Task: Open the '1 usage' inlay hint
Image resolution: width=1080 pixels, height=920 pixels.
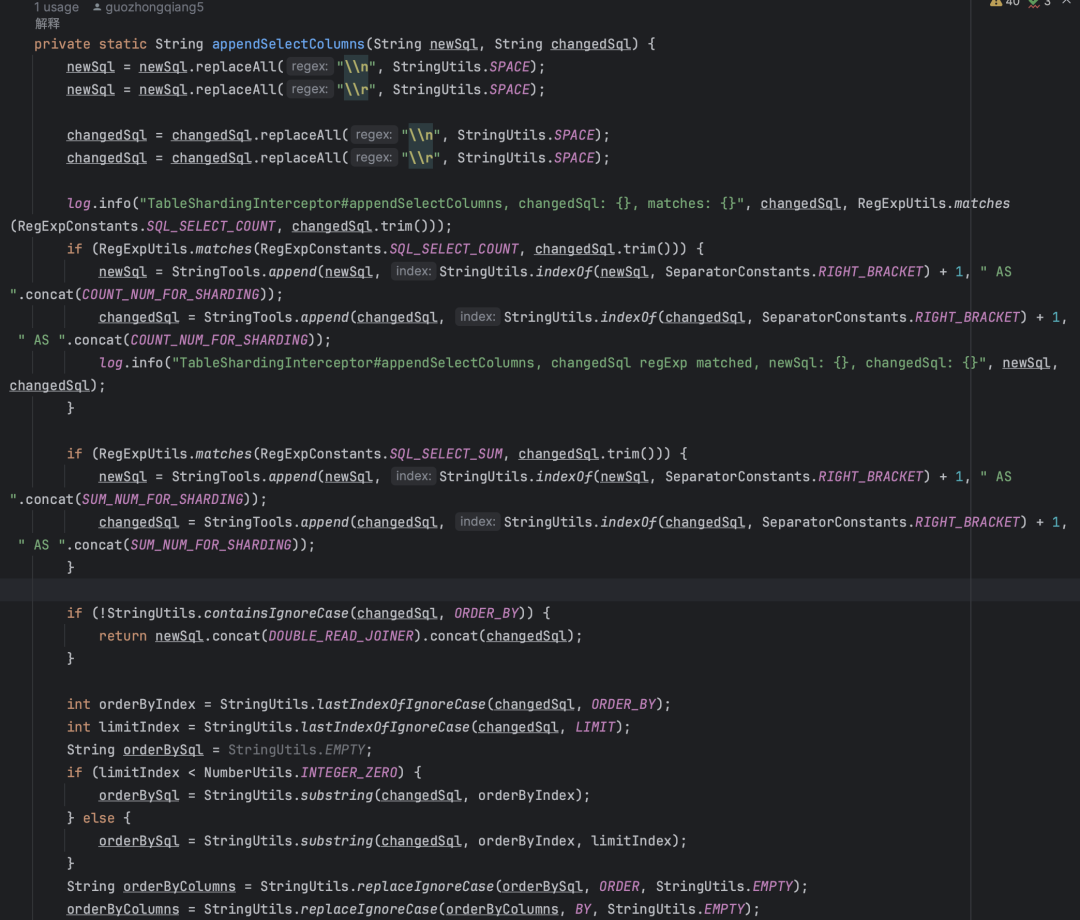Action: pyautogui.click(x=56, y=7)
